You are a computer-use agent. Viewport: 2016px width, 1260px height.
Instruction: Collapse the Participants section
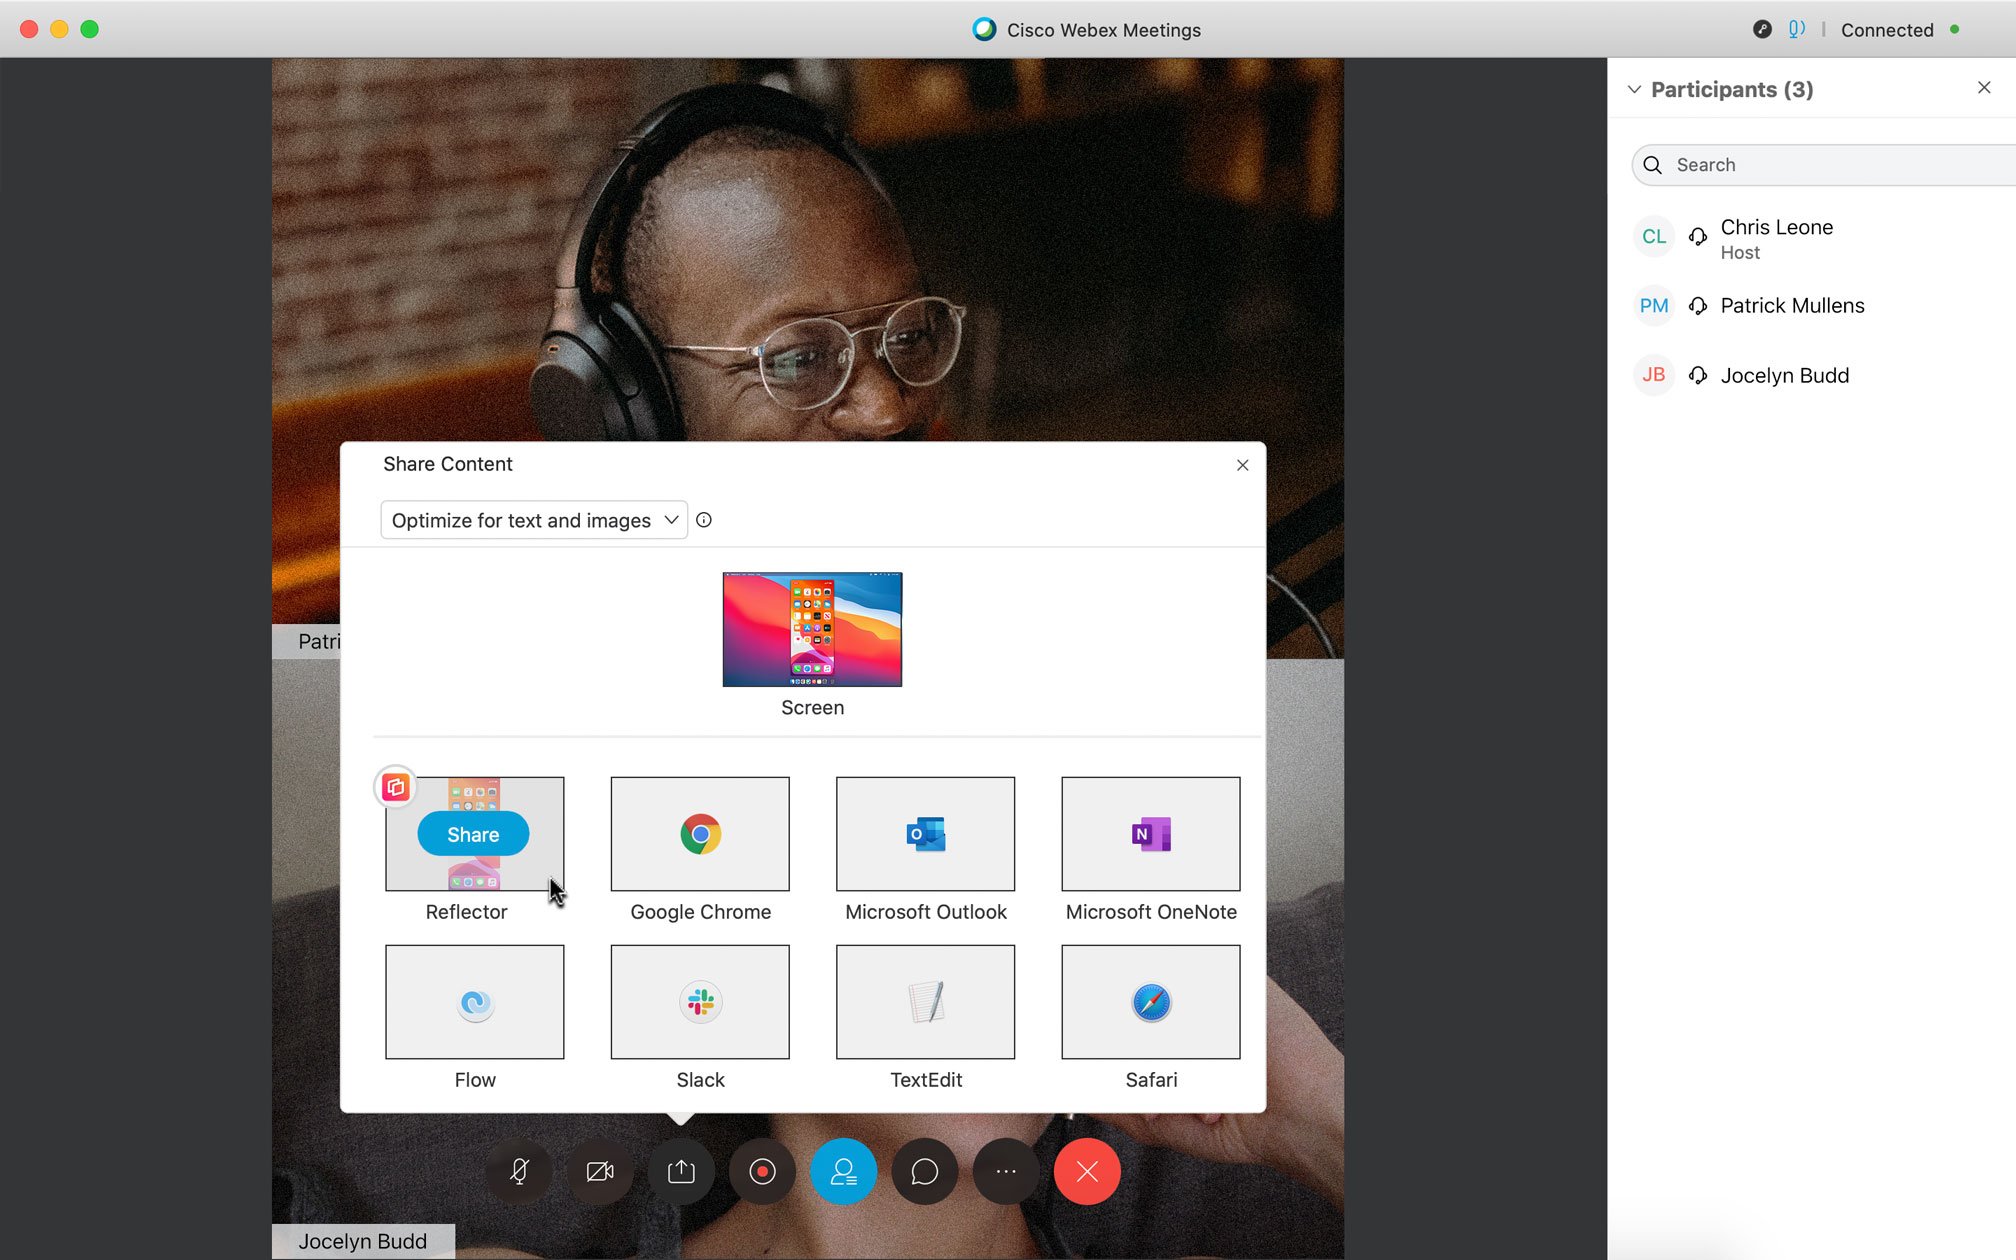coord(1634,89)
